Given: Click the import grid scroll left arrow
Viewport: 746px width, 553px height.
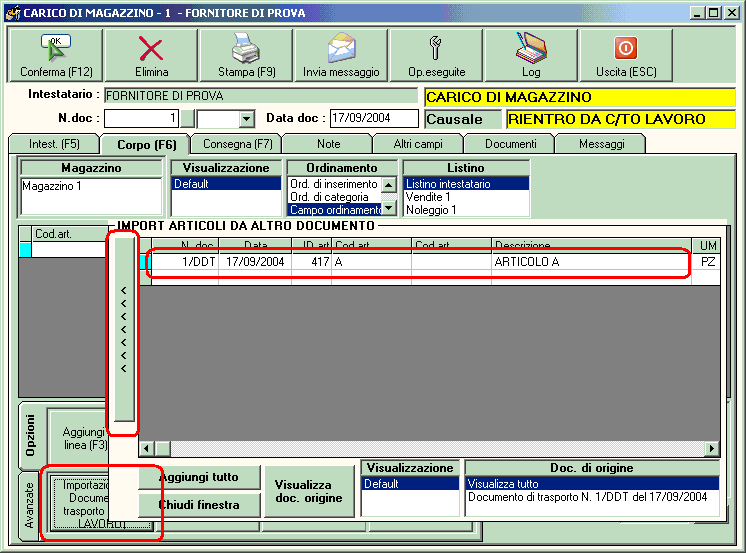Looking at the screenshot, I should (x=147, y=448).
